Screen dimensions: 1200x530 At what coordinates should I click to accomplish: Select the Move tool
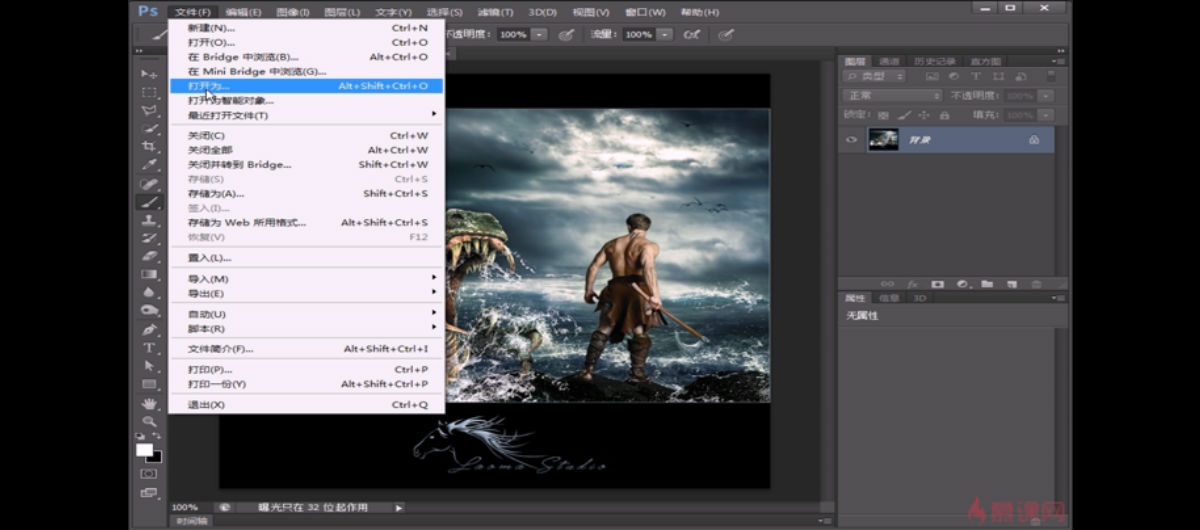(149, 74)
